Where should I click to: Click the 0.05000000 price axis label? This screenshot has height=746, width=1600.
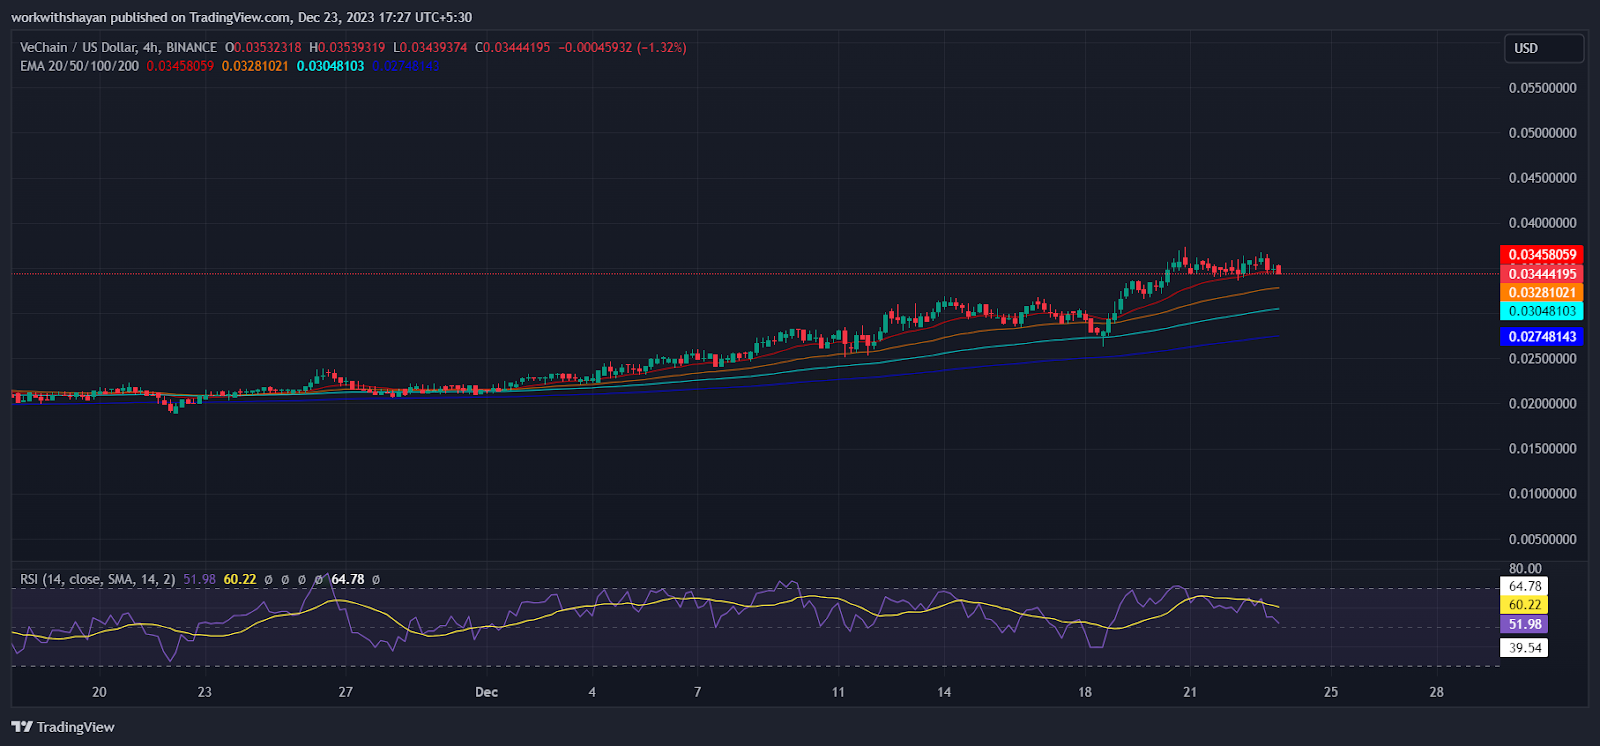1542,133
